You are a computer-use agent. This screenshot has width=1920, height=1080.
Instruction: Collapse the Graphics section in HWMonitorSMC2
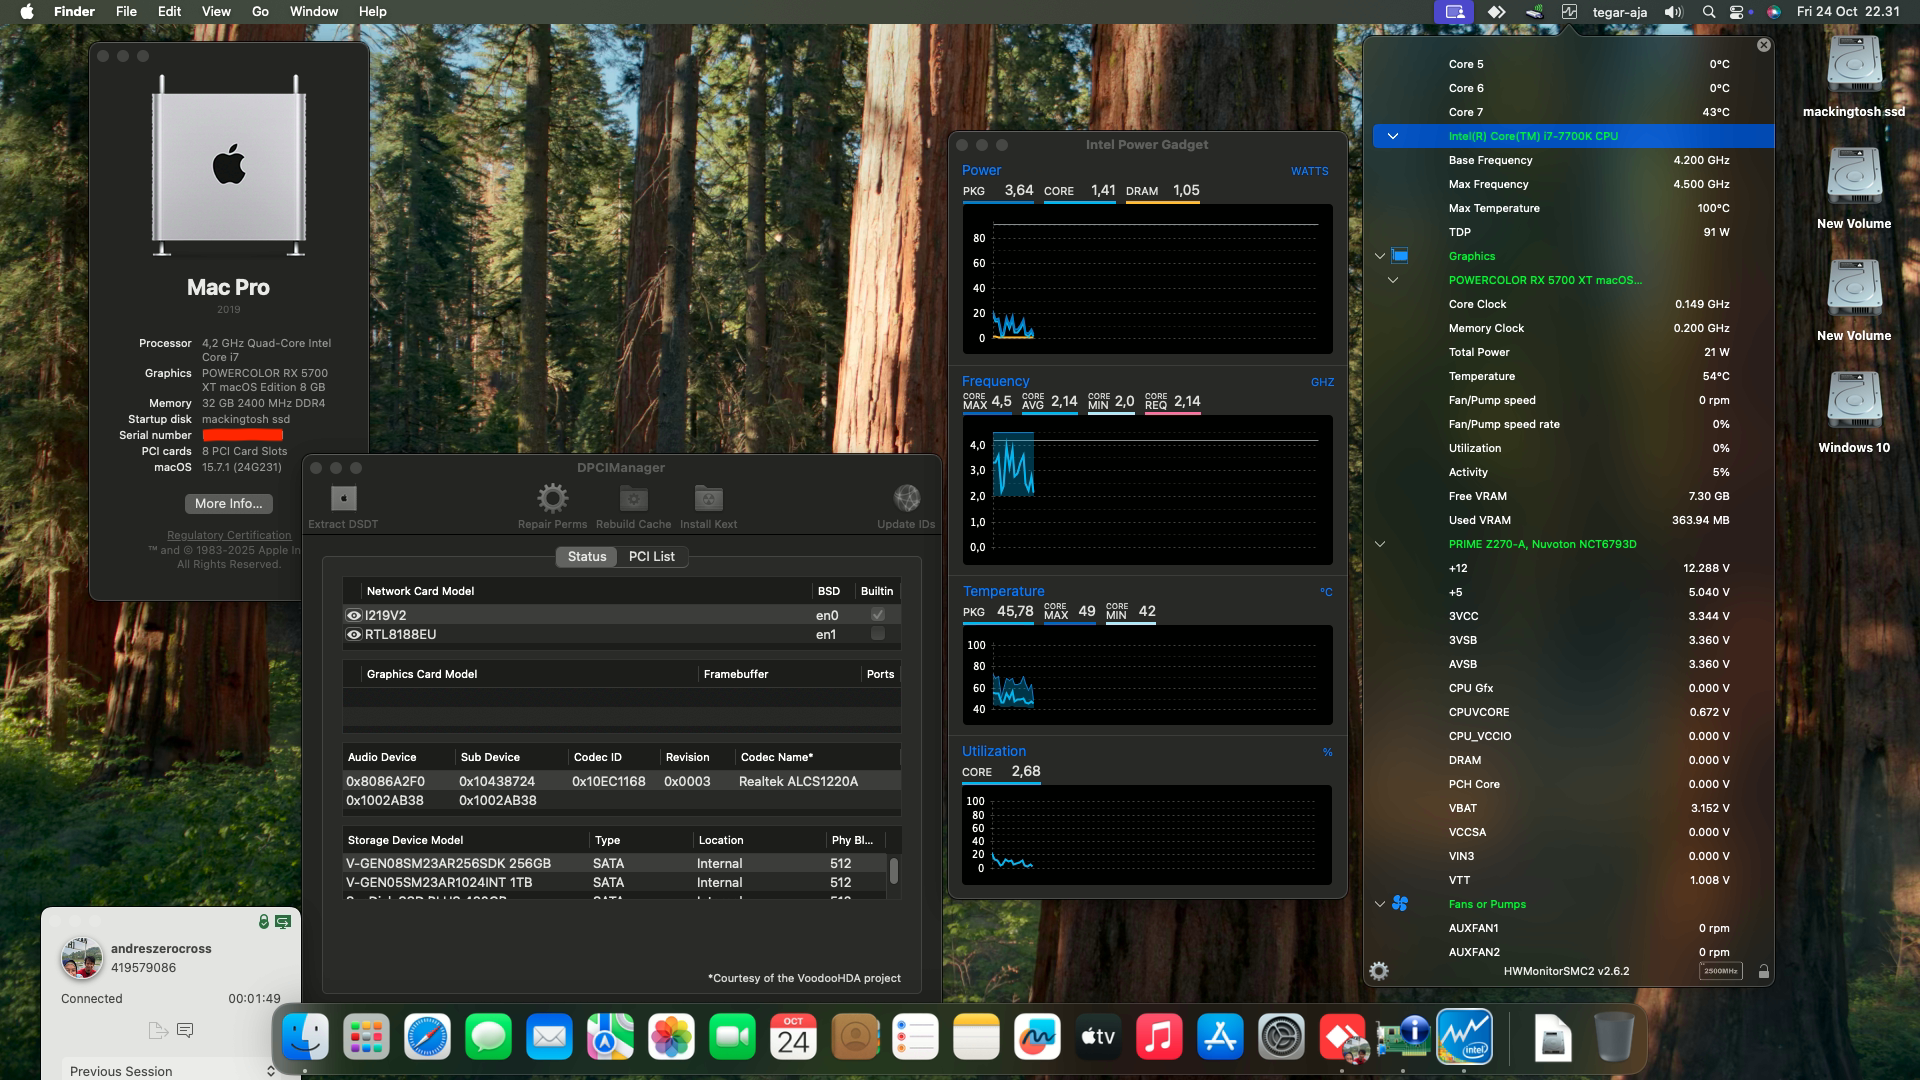pos(1380,256)
